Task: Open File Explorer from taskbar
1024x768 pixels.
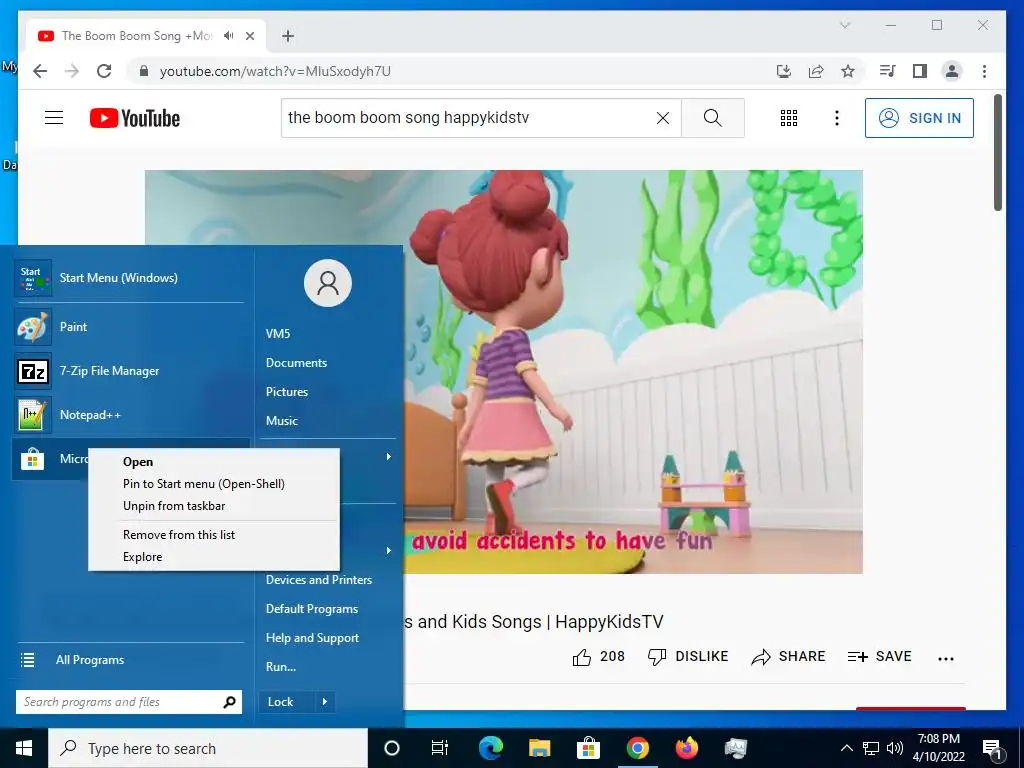Action: 539,748
